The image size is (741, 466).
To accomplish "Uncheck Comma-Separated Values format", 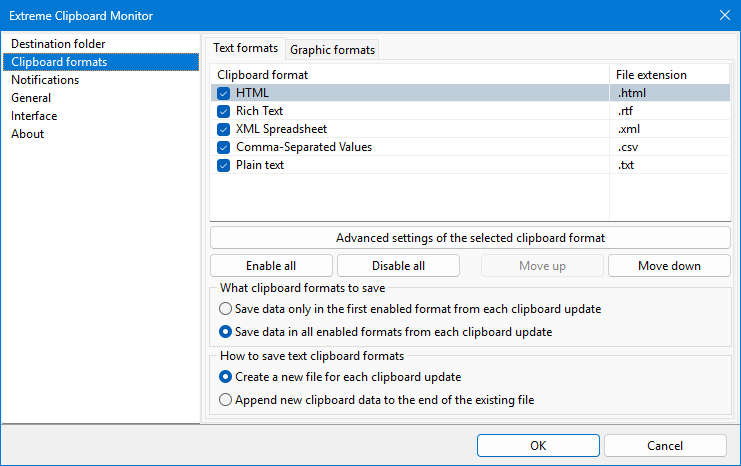I will point(224,147).
